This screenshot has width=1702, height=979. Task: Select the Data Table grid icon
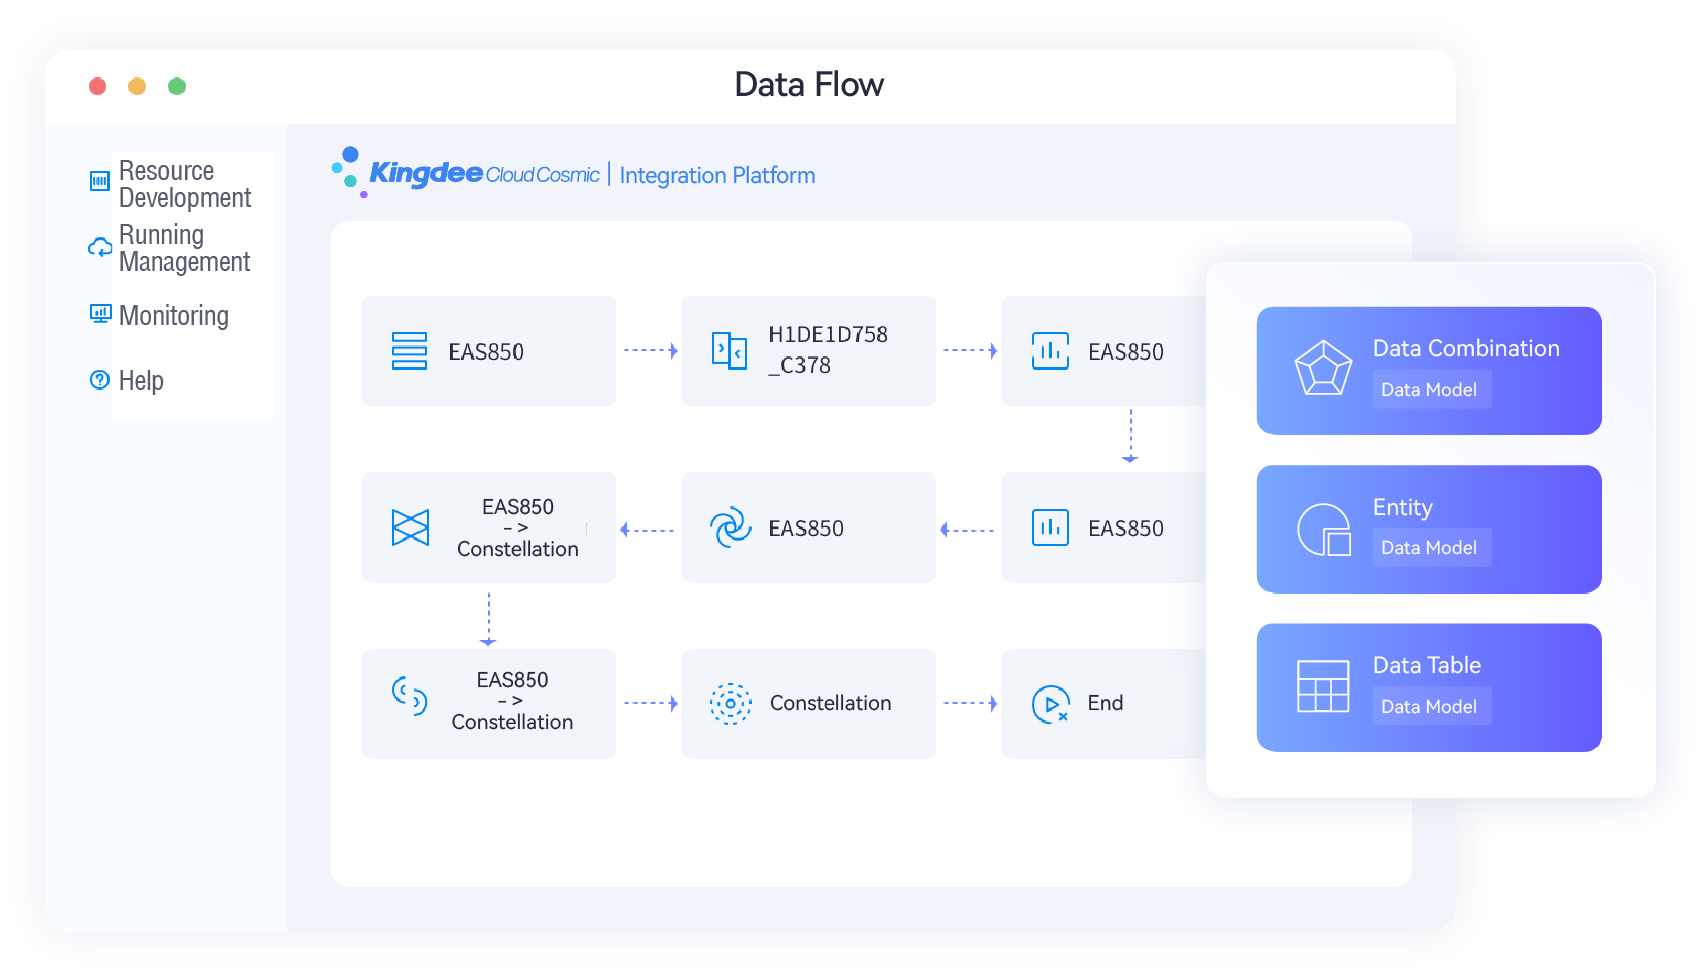coord(1323,686)
